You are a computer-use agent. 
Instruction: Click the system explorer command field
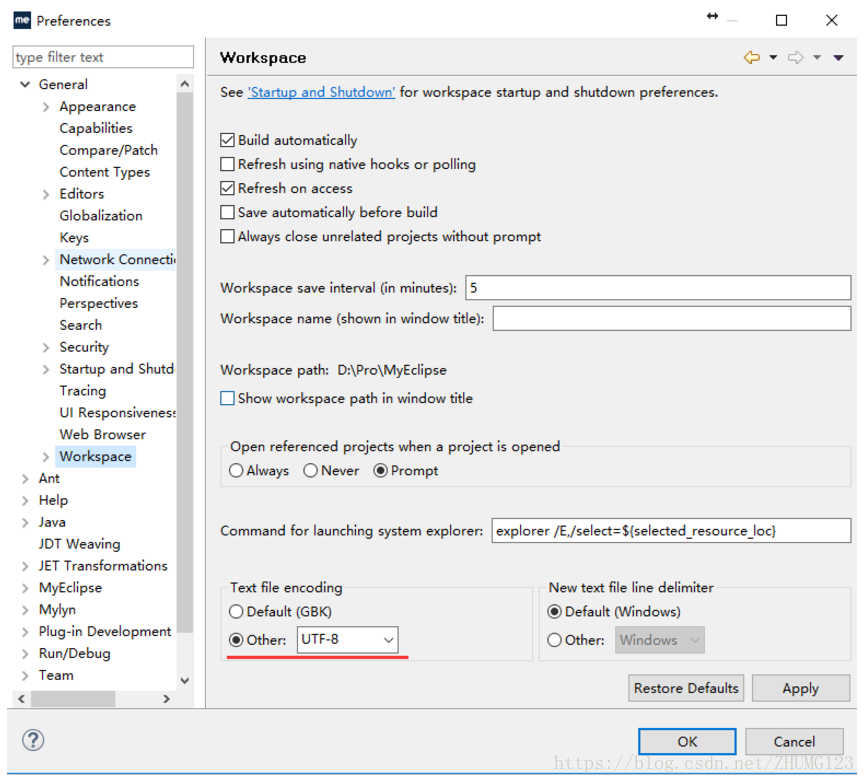point(671,530)
